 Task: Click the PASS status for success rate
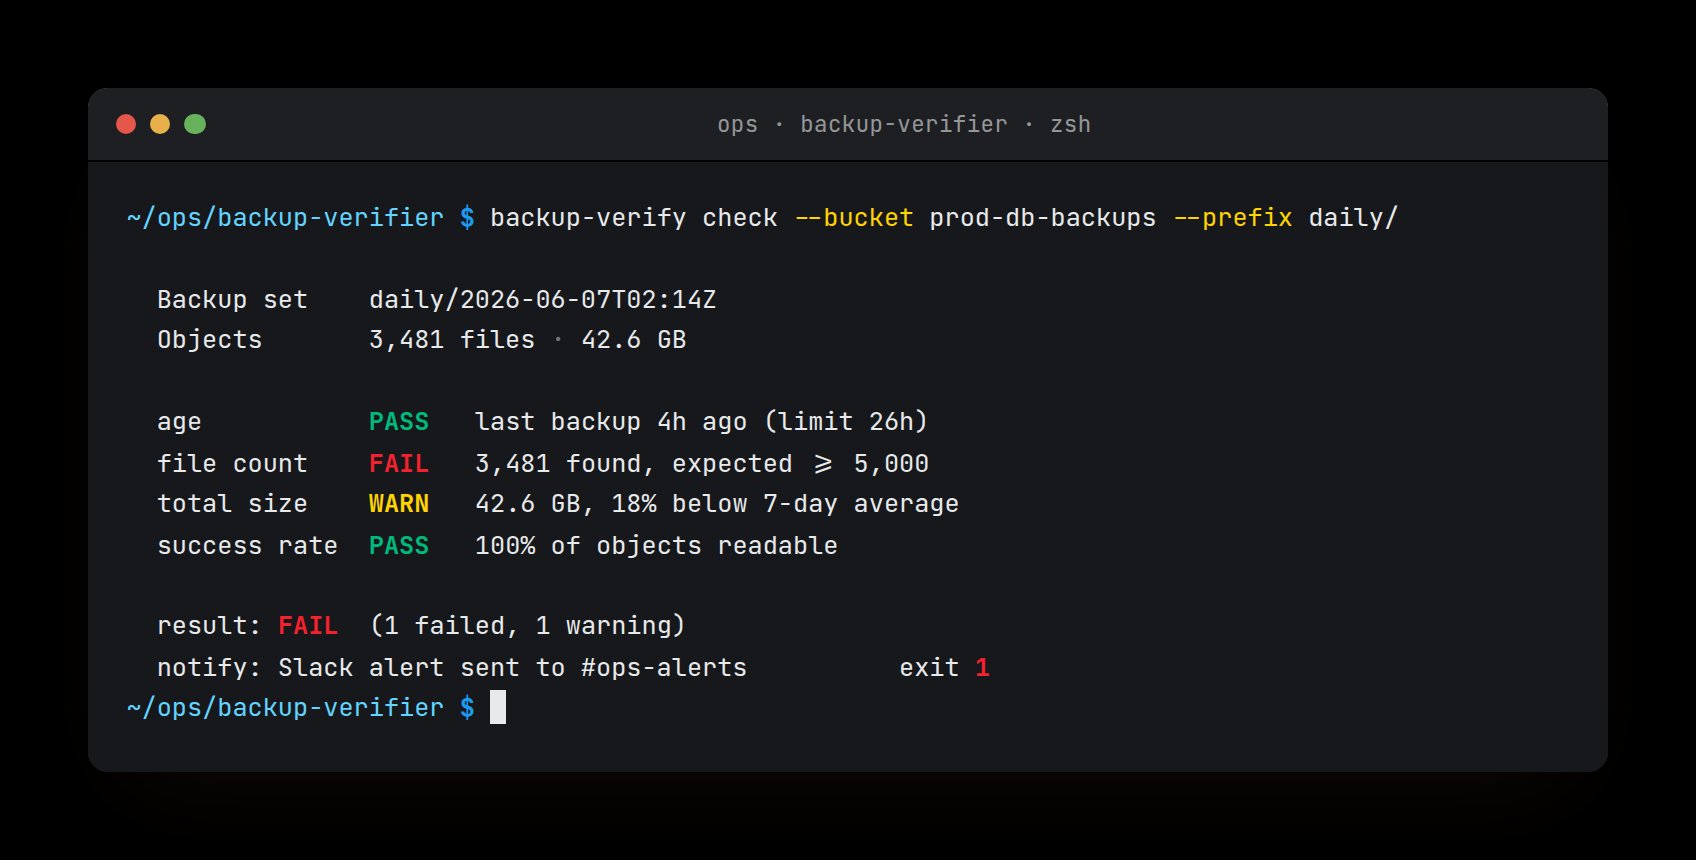(399, 546)
